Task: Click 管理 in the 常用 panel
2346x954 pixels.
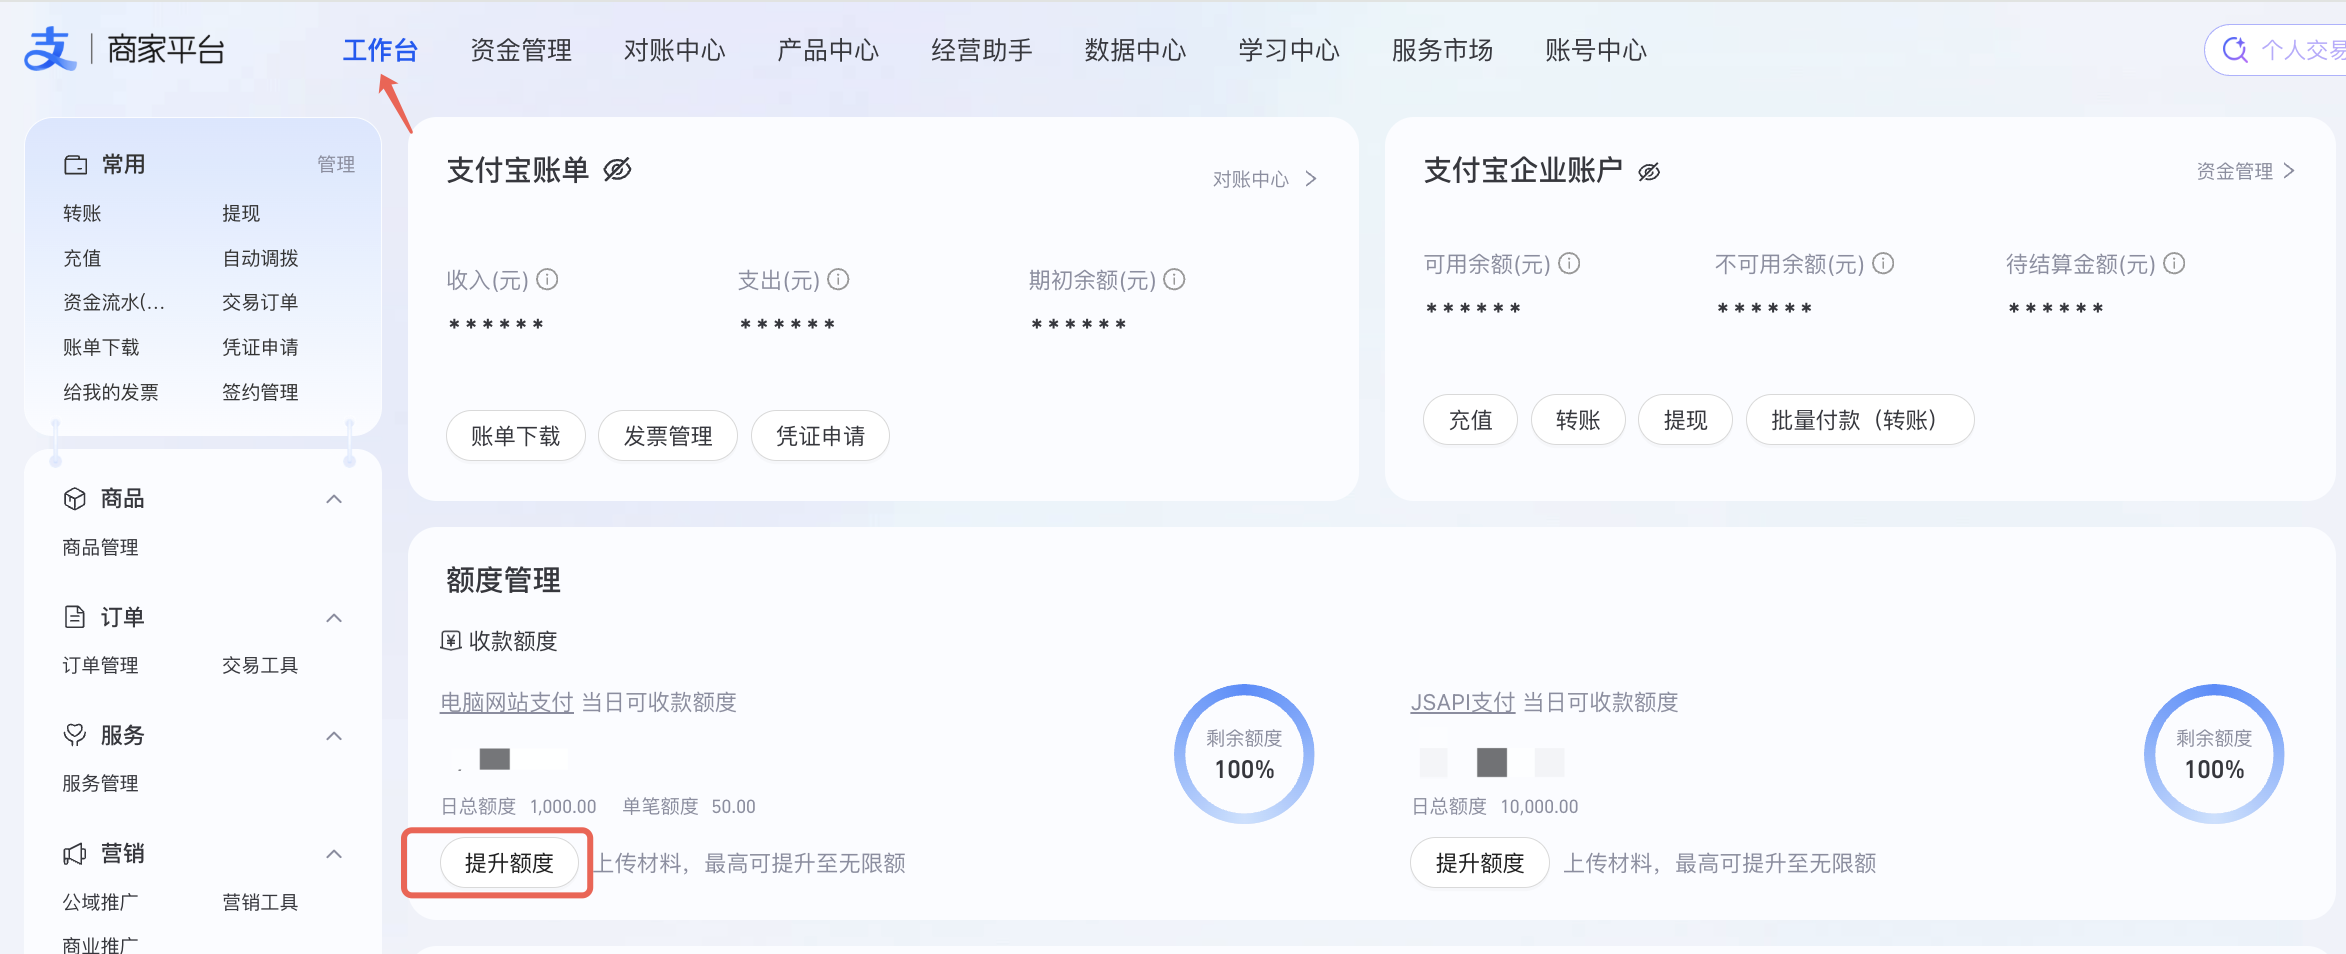Action: click(336, 165)
